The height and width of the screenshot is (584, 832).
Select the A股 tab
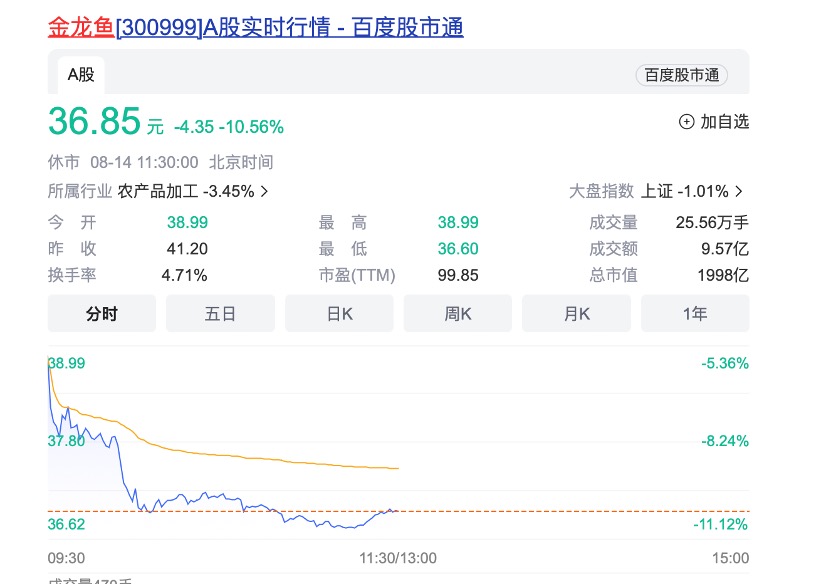coord(81,74)
